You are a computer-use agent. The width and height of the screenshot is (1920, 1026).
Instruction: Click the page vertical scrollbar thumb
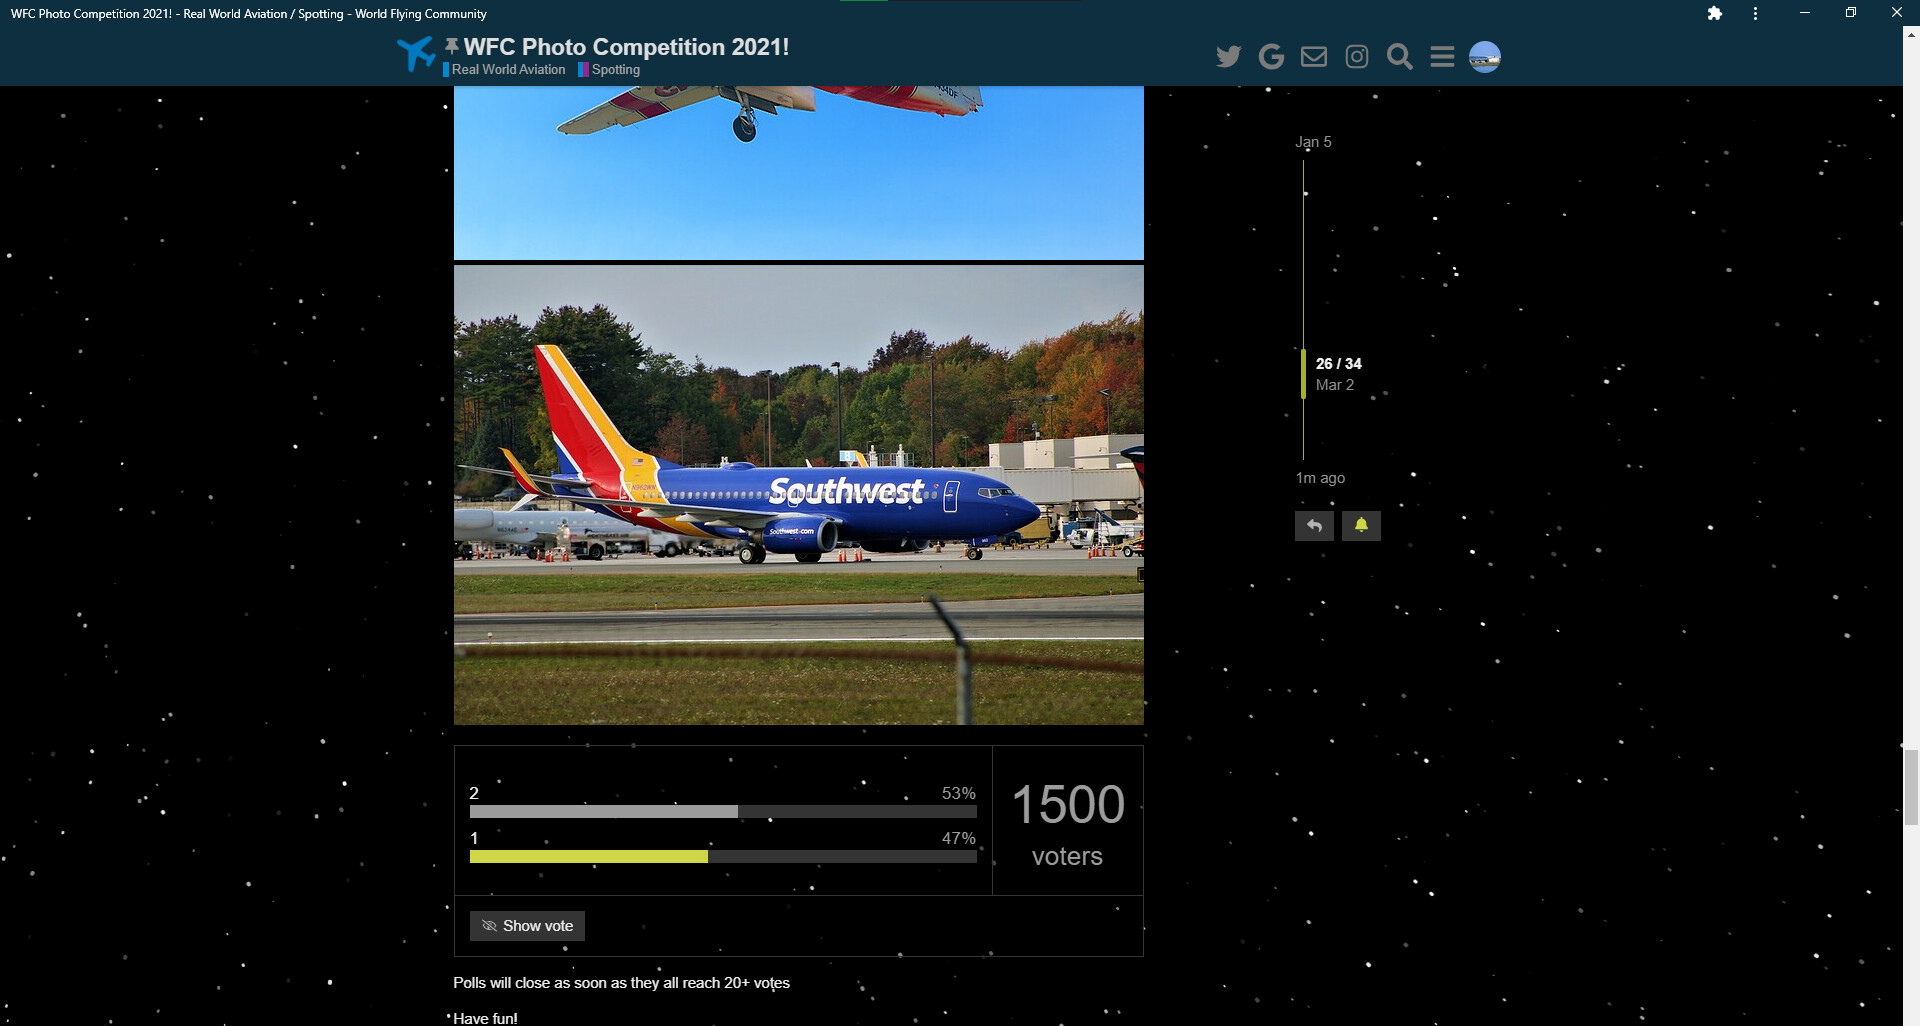tap(1911, 787)
